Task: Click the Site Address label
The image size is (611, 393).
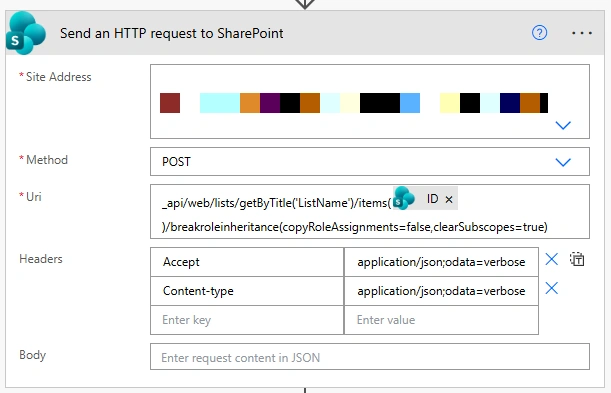Action: tap(58, 77)
